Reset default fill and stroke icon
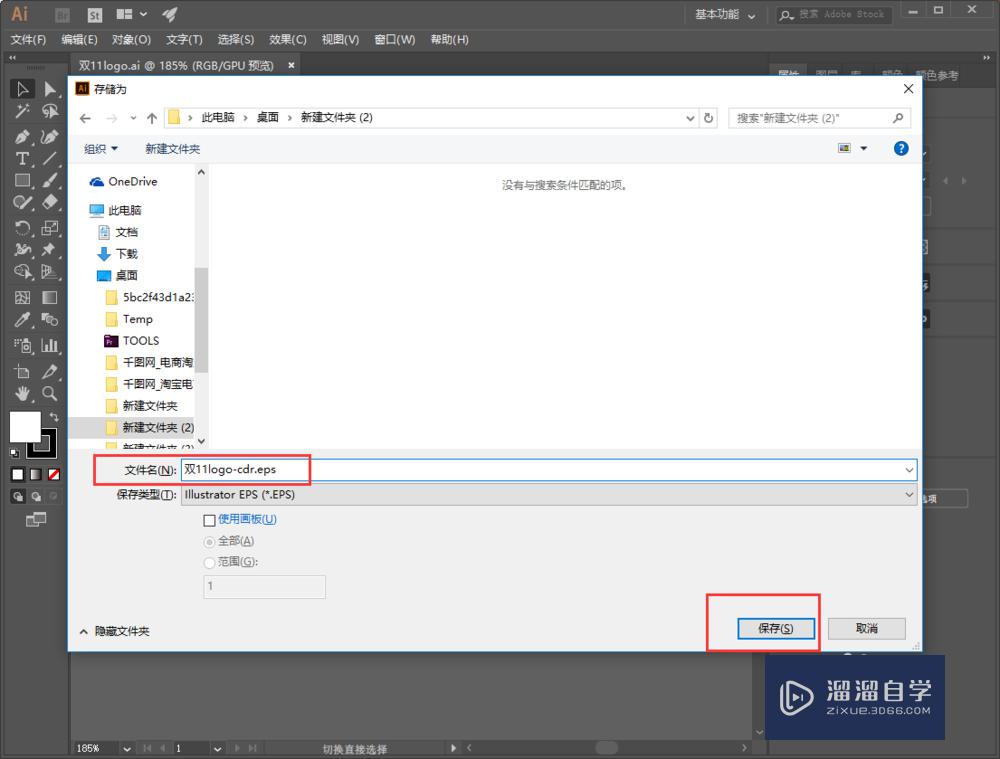1000x759 pixels. 14,453
